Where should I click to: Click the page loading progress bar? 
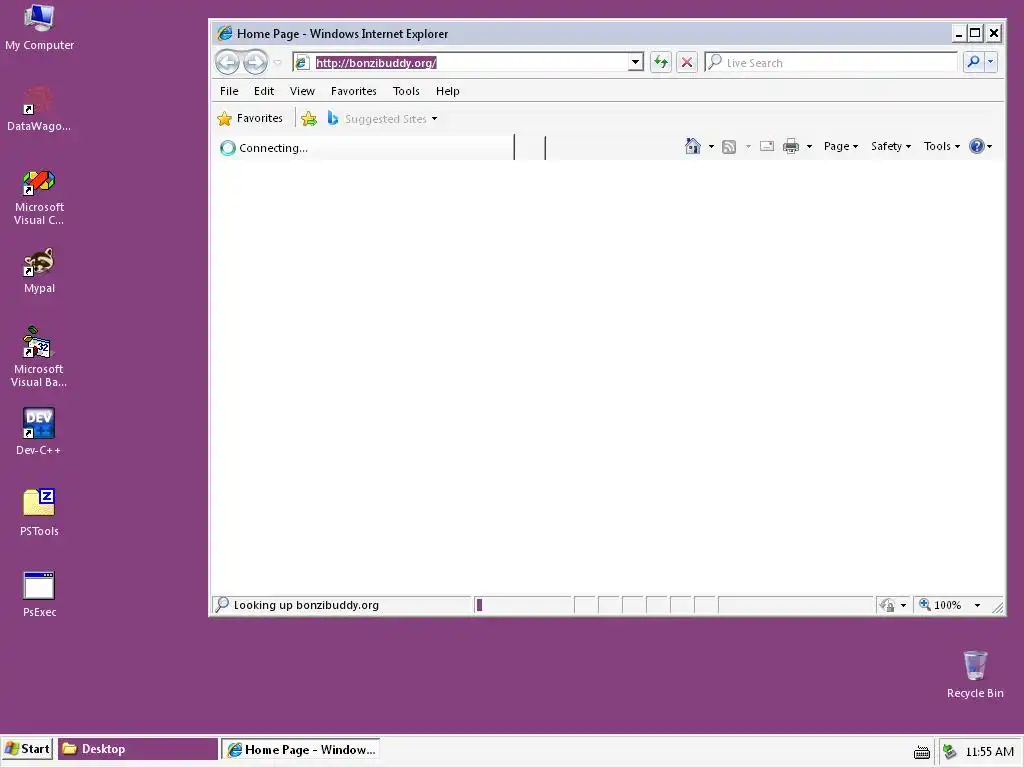pos(523,605)
